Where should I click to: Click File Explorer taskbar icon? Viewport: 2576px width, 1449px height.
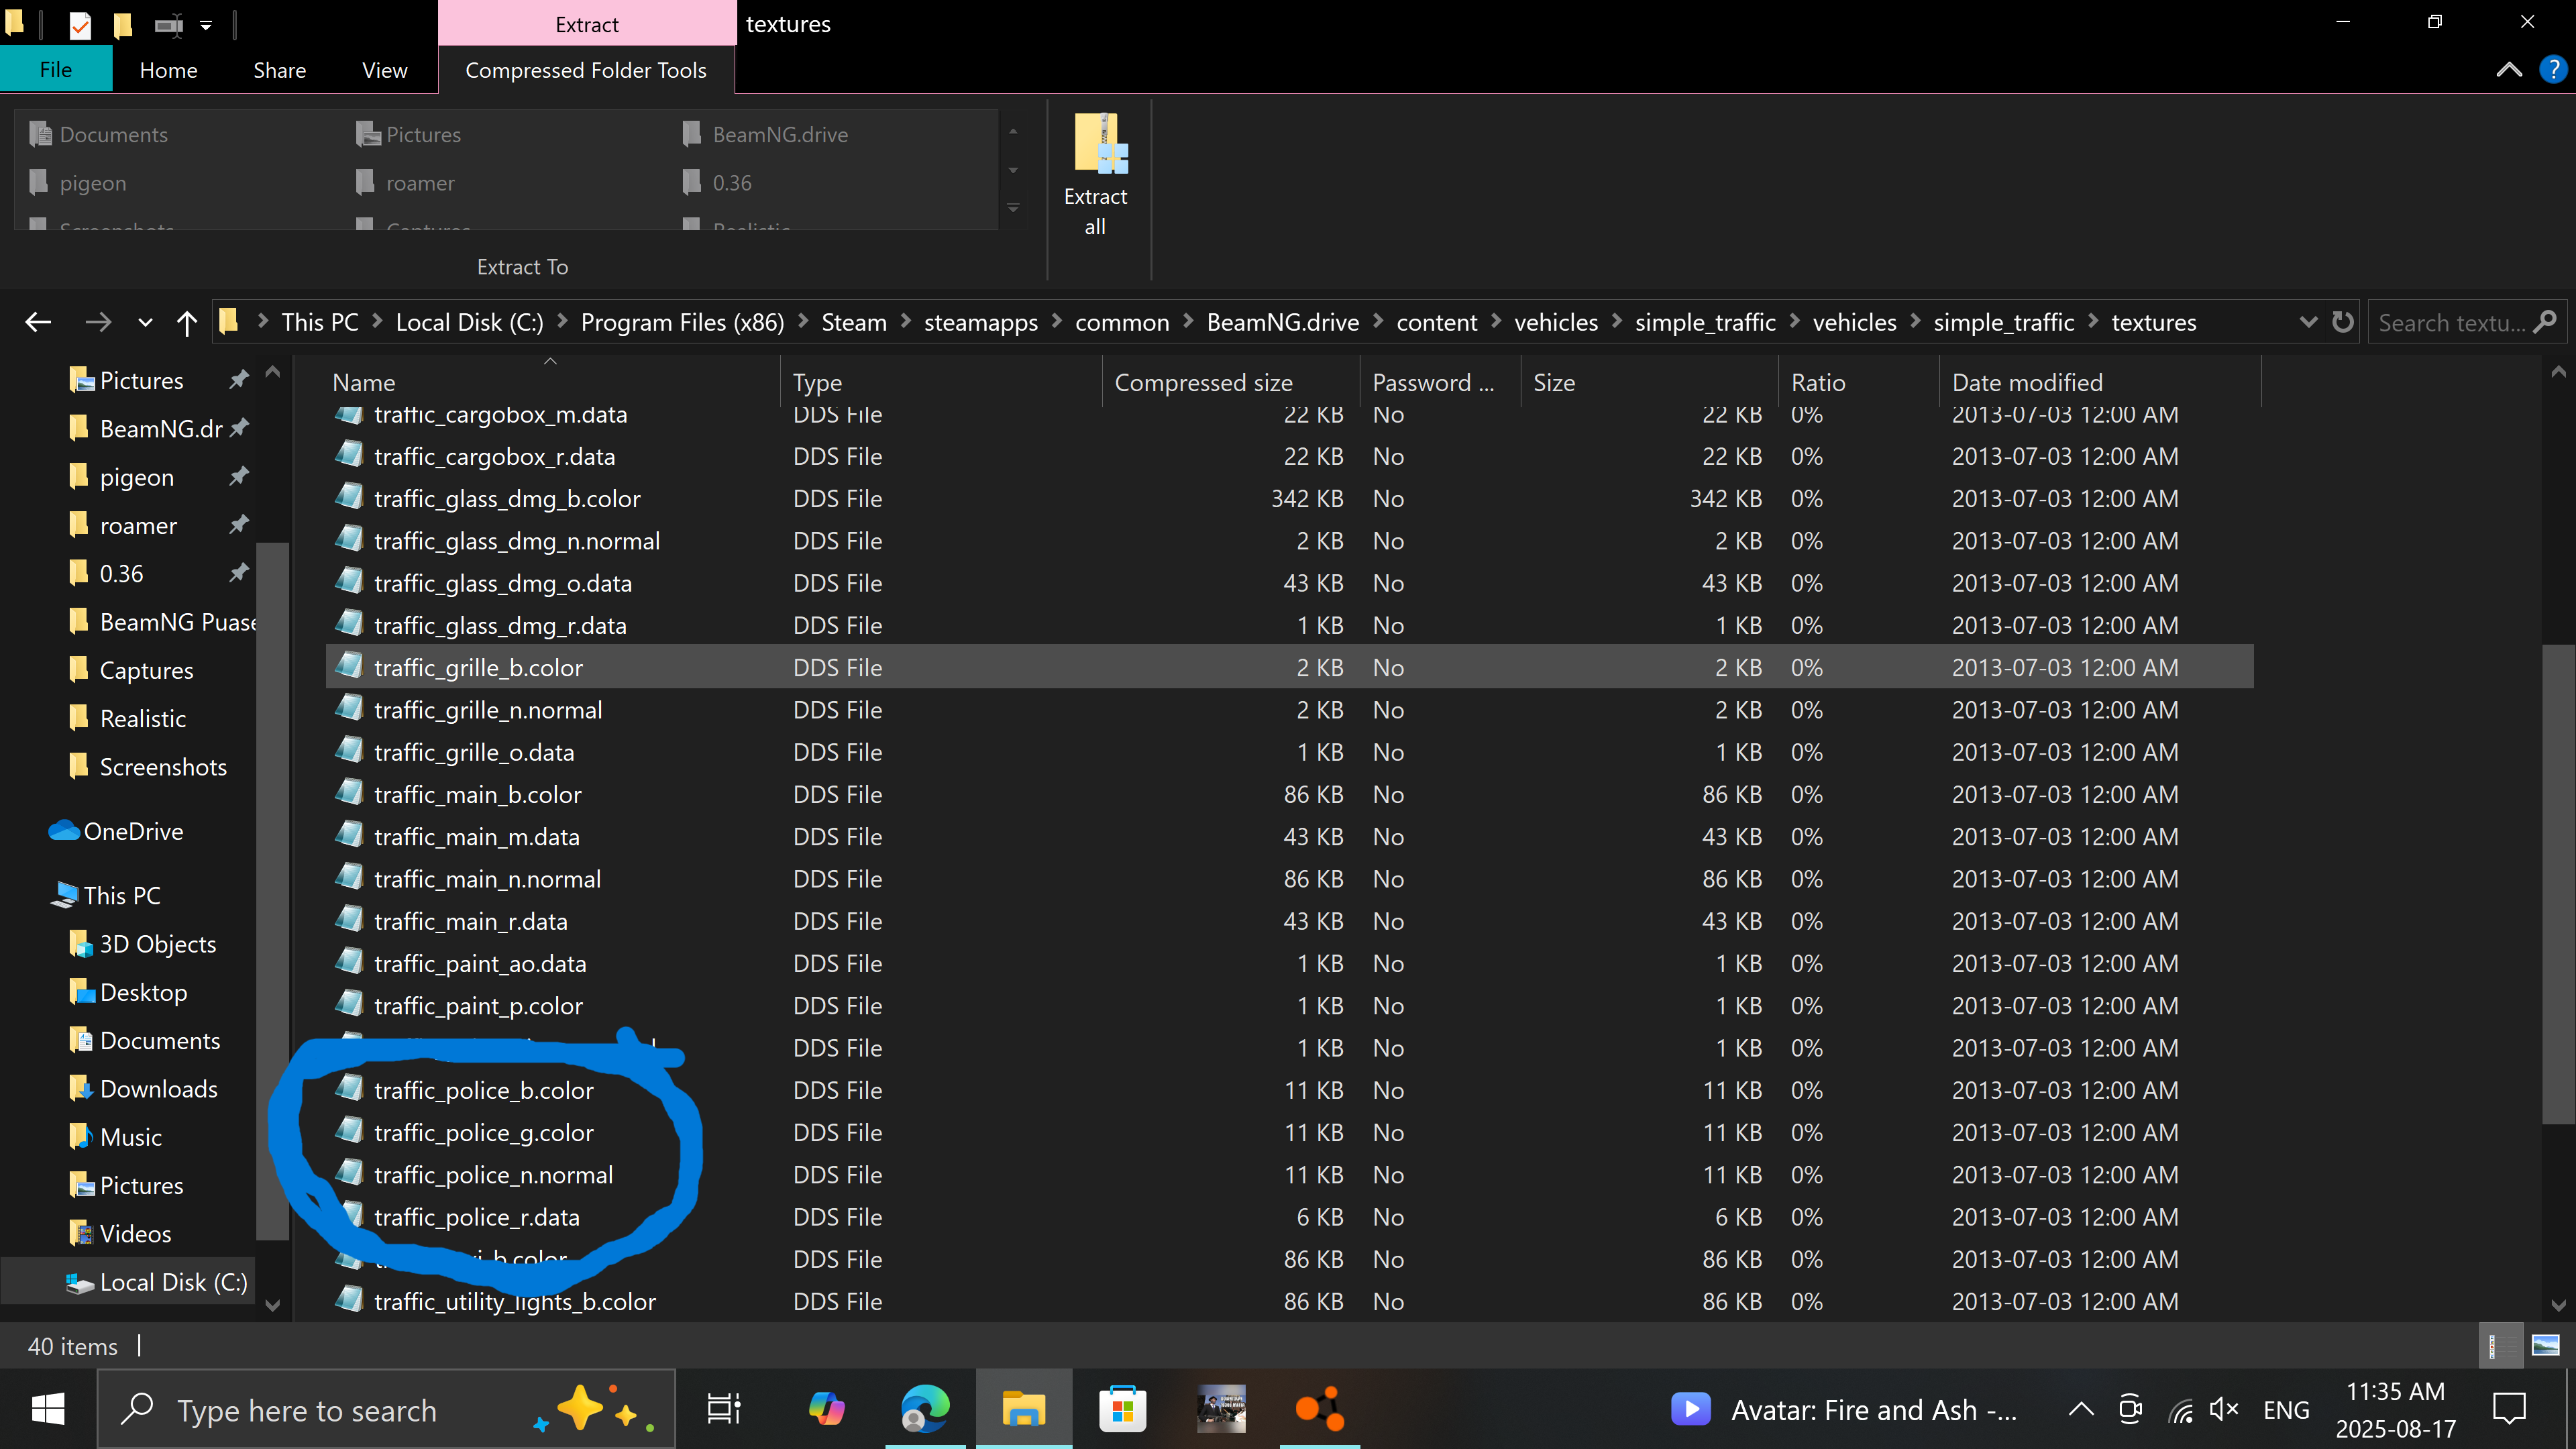(x=1023, y=1410)
